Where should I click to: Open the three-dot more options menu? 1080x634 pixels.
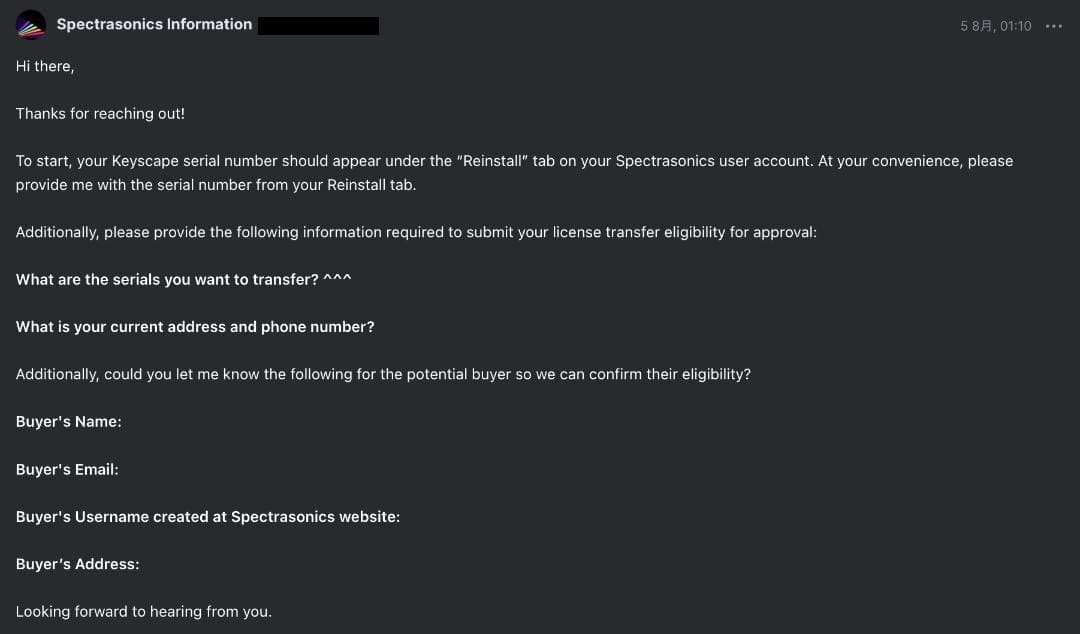(x=1053, y=26)
